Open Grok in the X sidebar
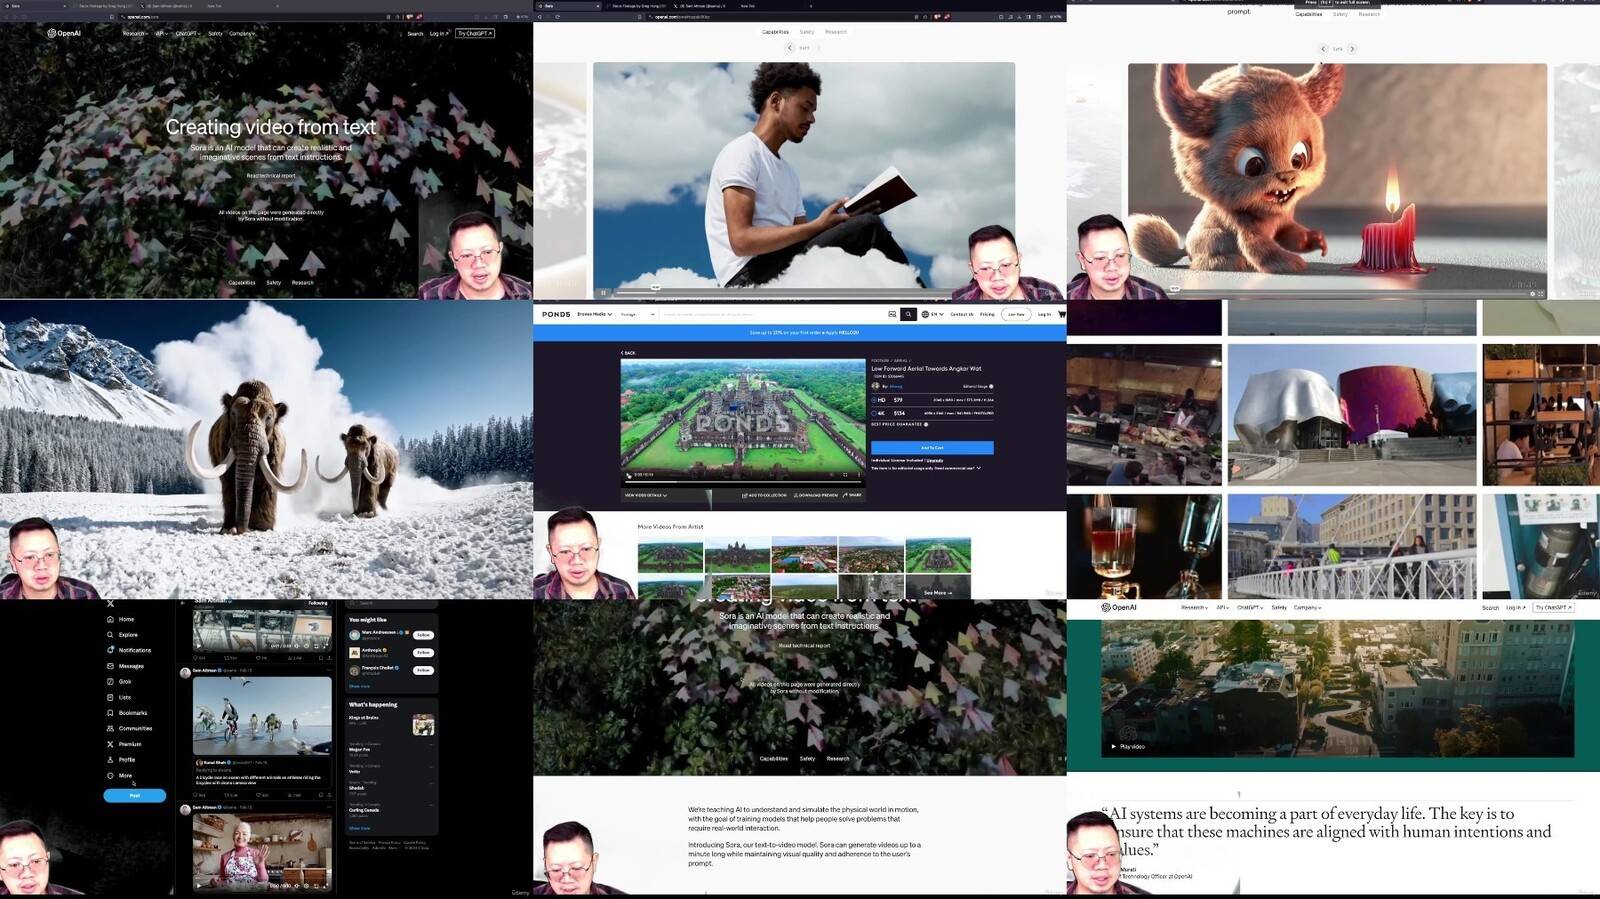 coord(119,682)
